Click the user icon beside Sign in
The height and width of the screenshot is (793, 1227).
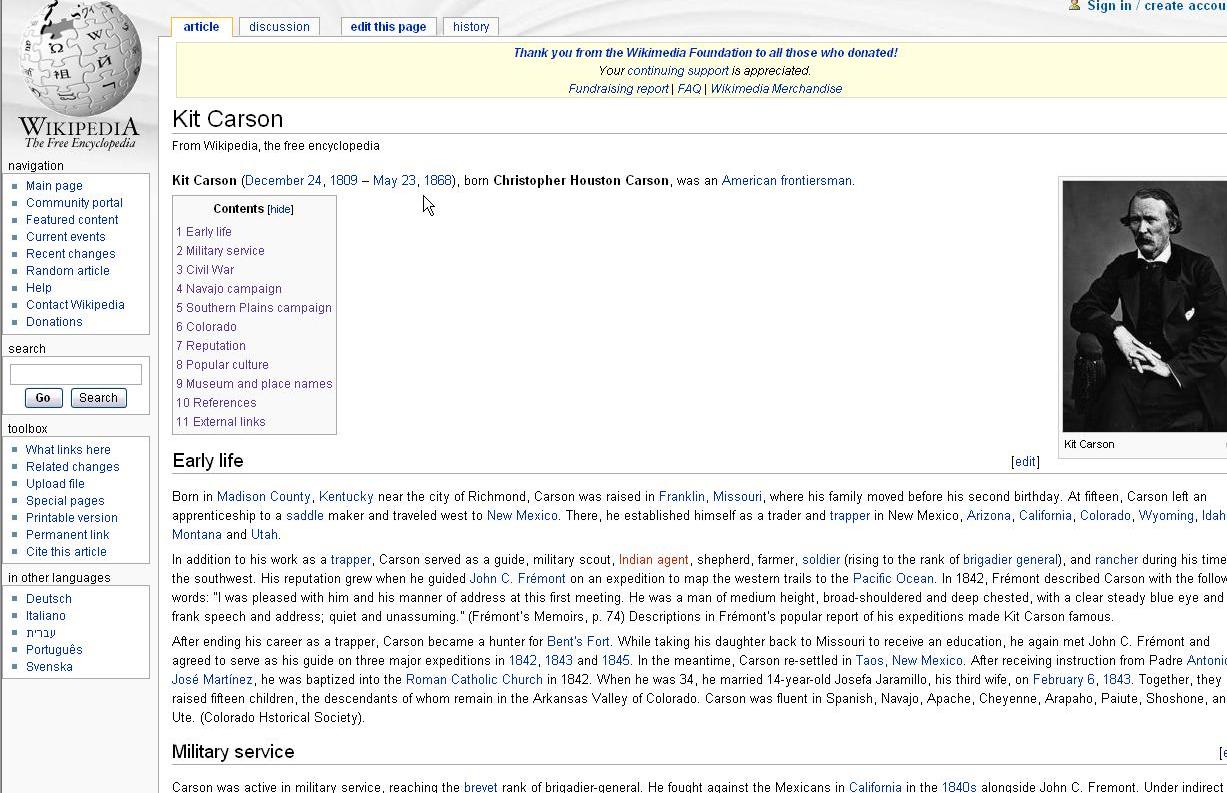tap(1075, 6)
